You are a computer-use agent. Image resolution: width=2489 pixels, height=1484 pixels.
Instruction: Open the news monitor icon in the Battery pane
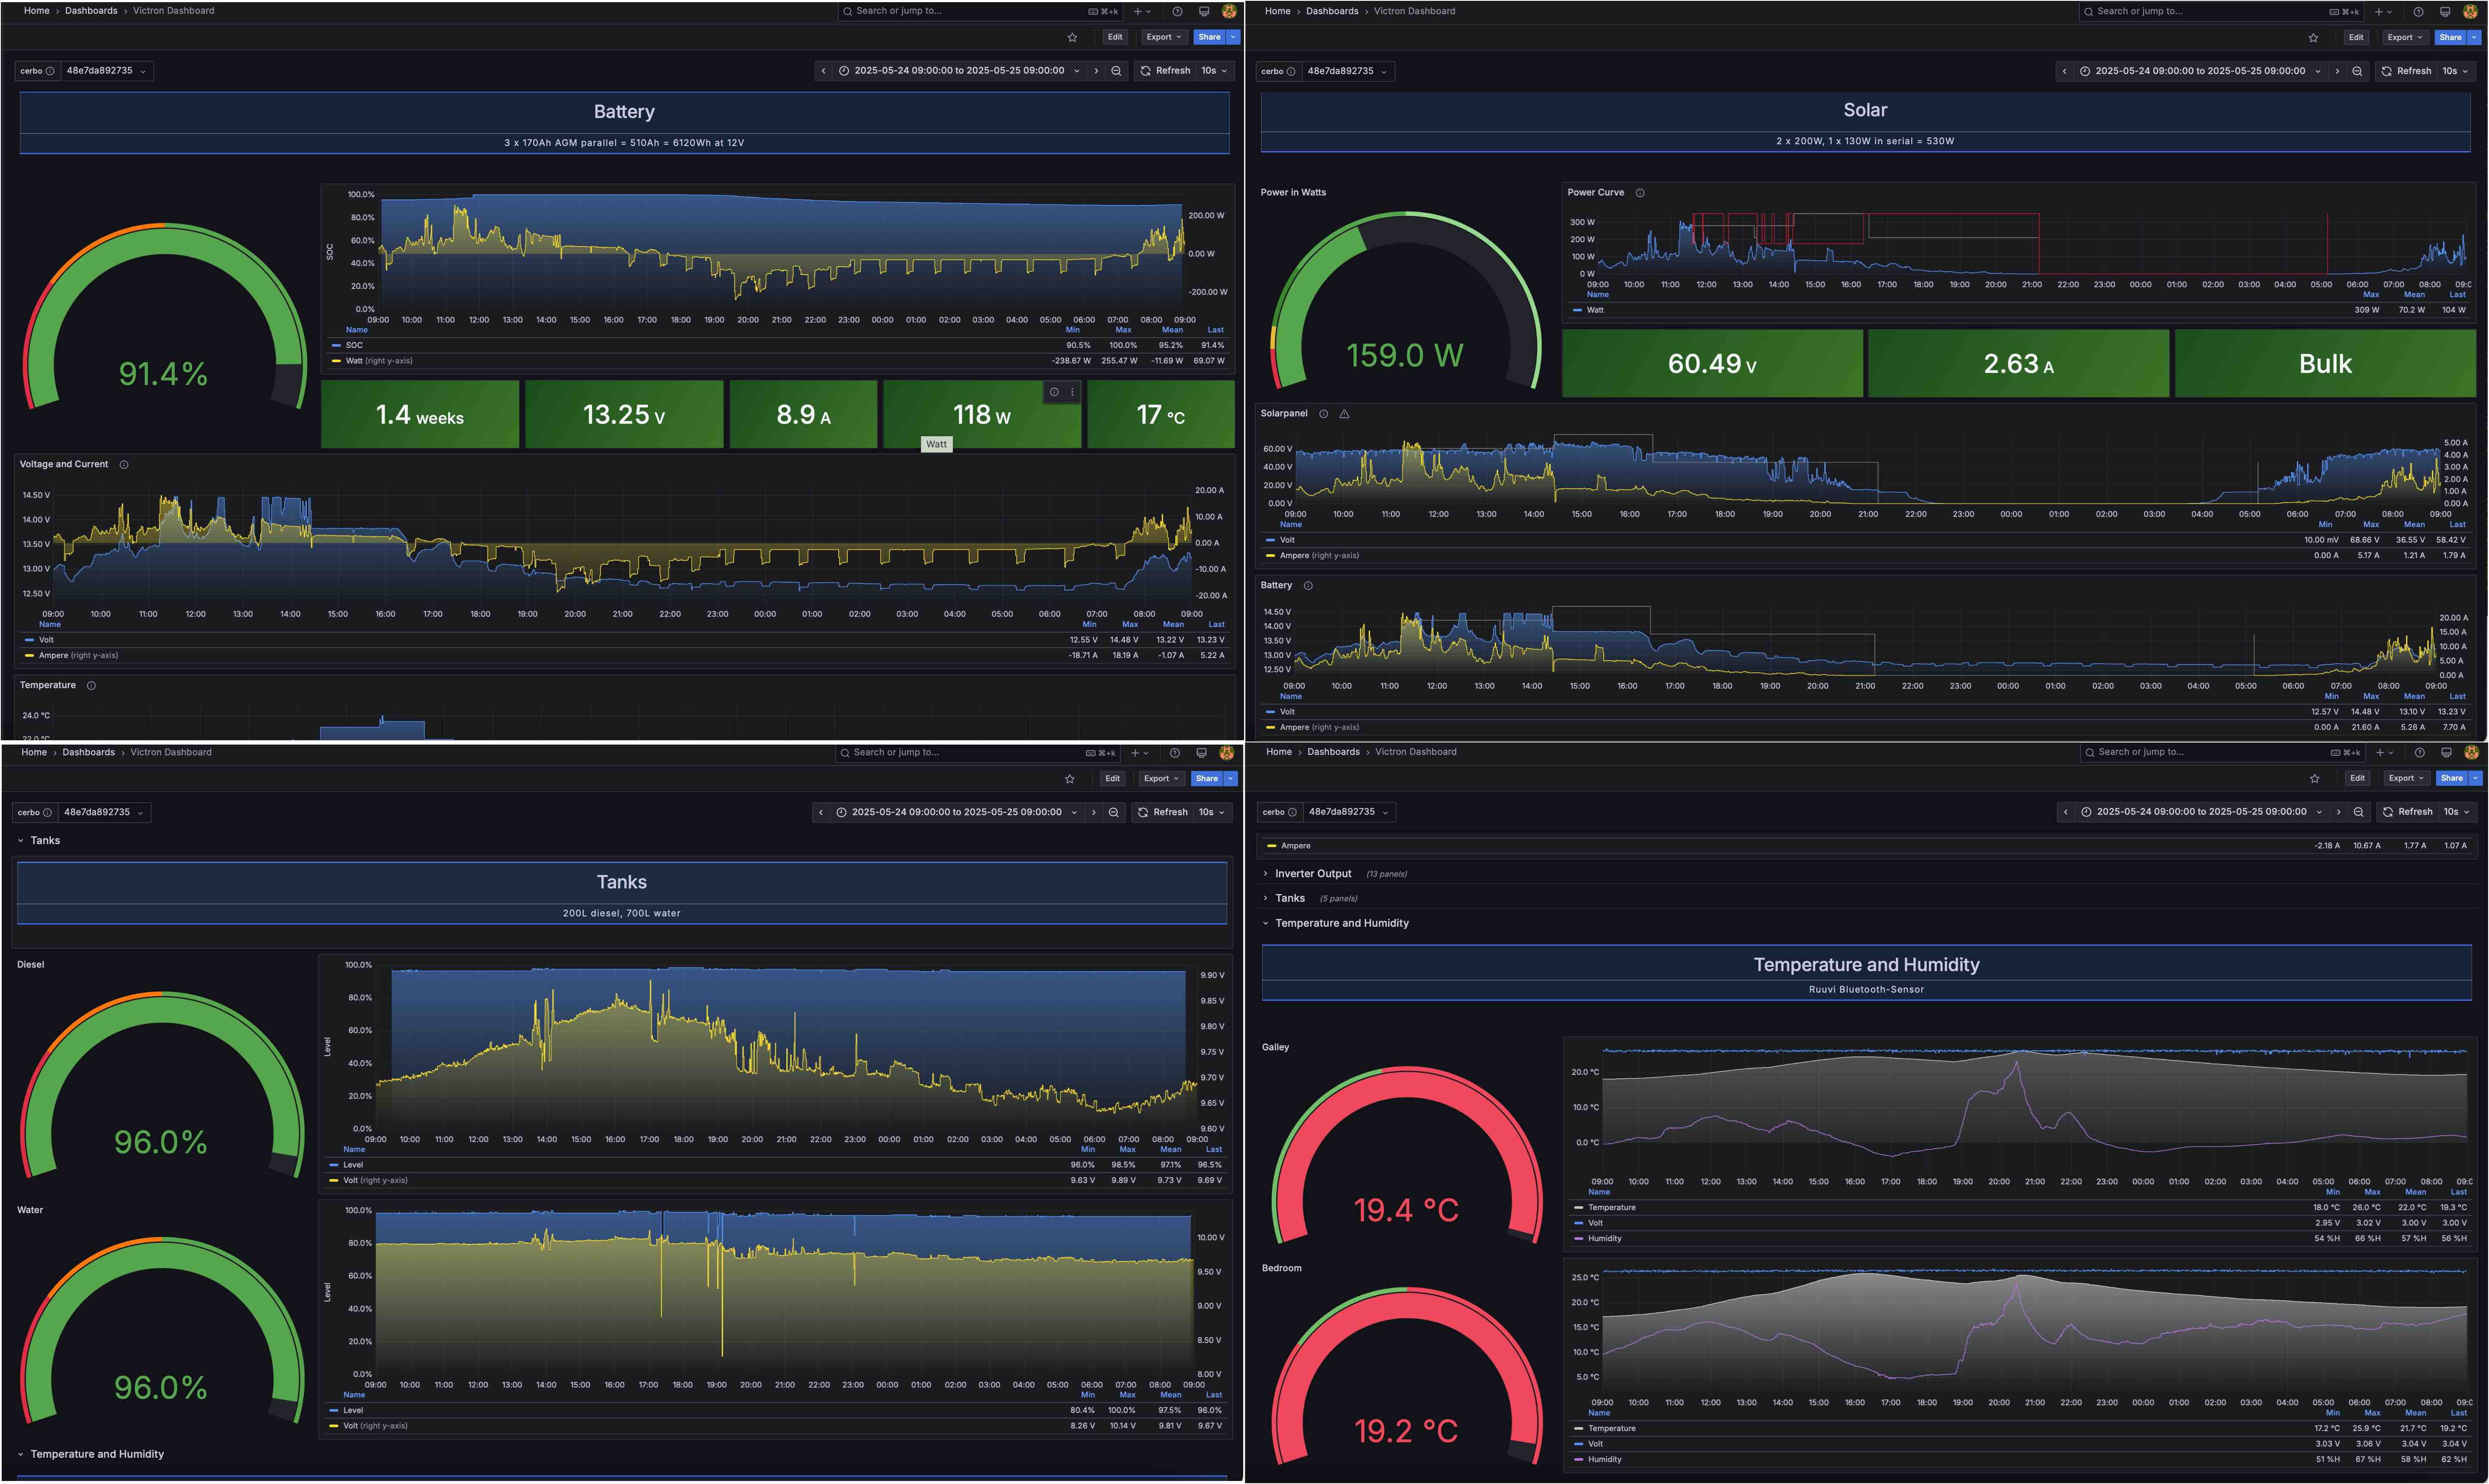point(1204,11)
